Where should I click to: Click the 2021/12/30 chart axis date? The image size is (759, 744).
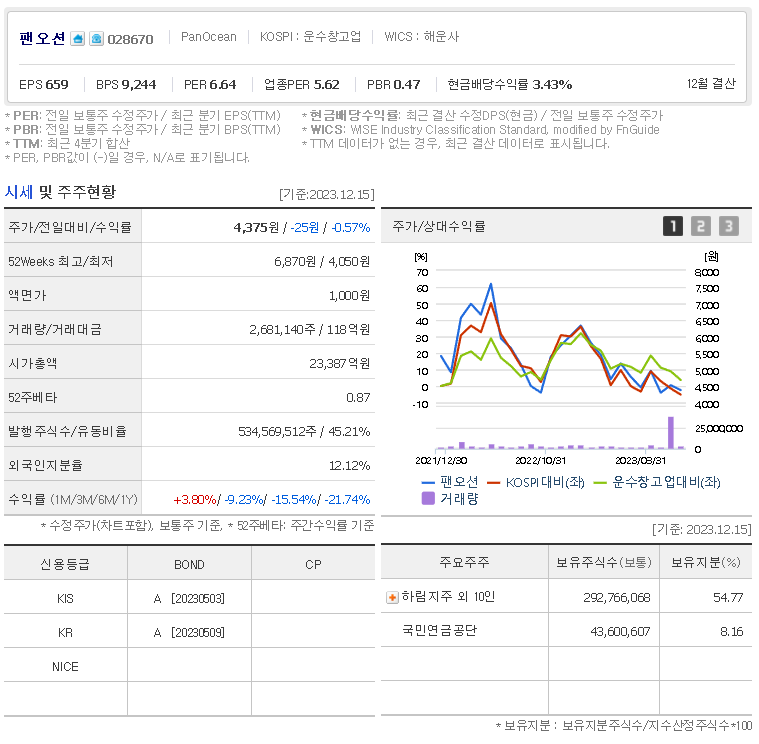[441, 460]
